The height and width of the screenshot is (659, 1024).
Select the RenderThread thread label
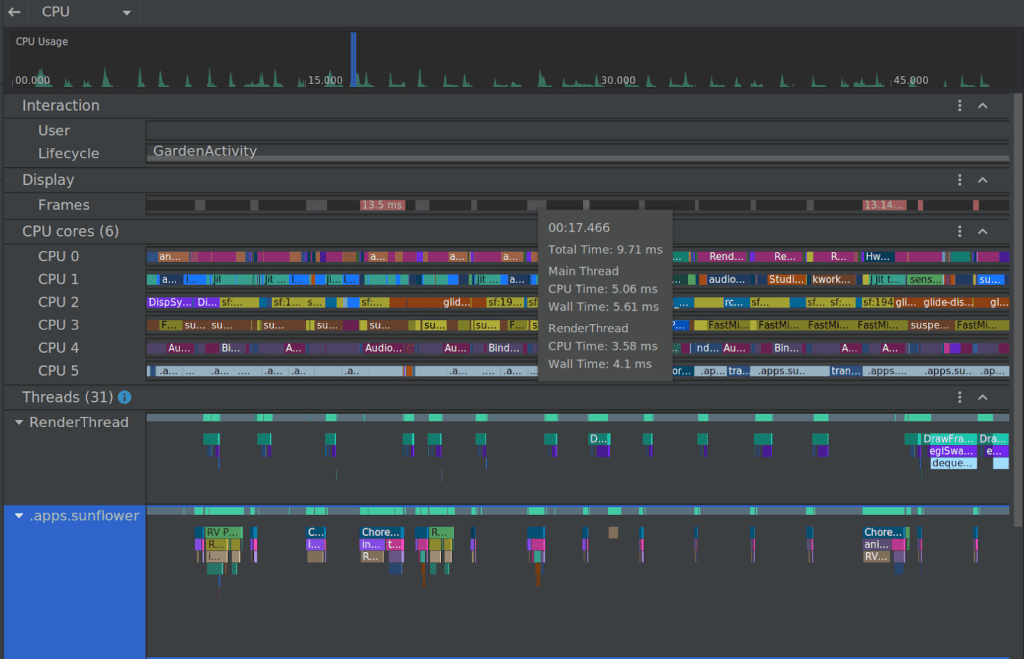pyautogui.click(x=80, y=422)
